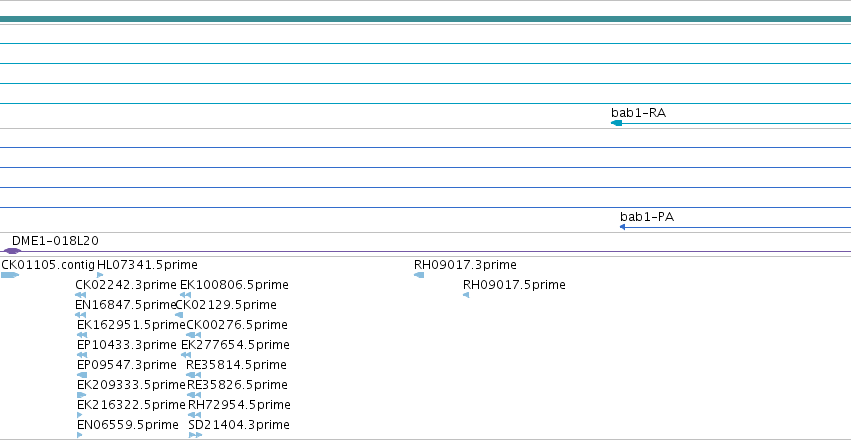851x440 pixels.
Task: Open the bab1-RA transcript label
Action: pos(638,113)
